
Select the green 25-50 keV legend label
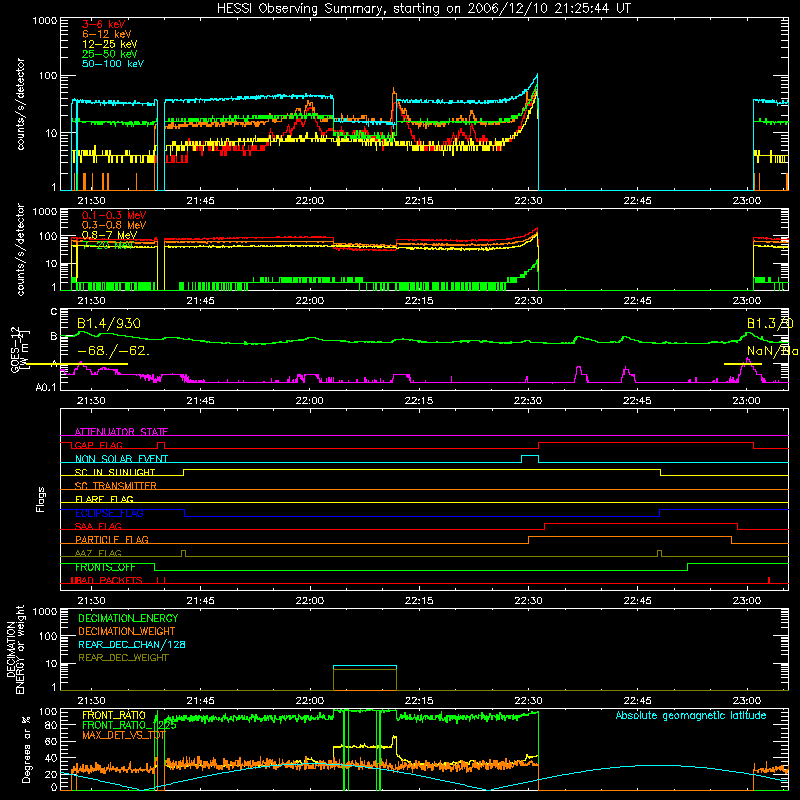pyautogui.click(x=109, y=54)
